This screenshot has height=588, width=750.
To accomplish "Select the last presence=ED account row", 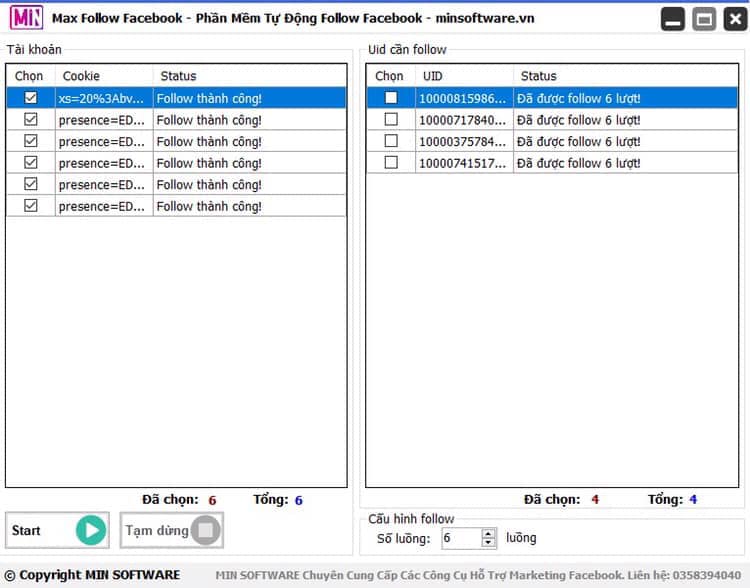I will (100, 206).
